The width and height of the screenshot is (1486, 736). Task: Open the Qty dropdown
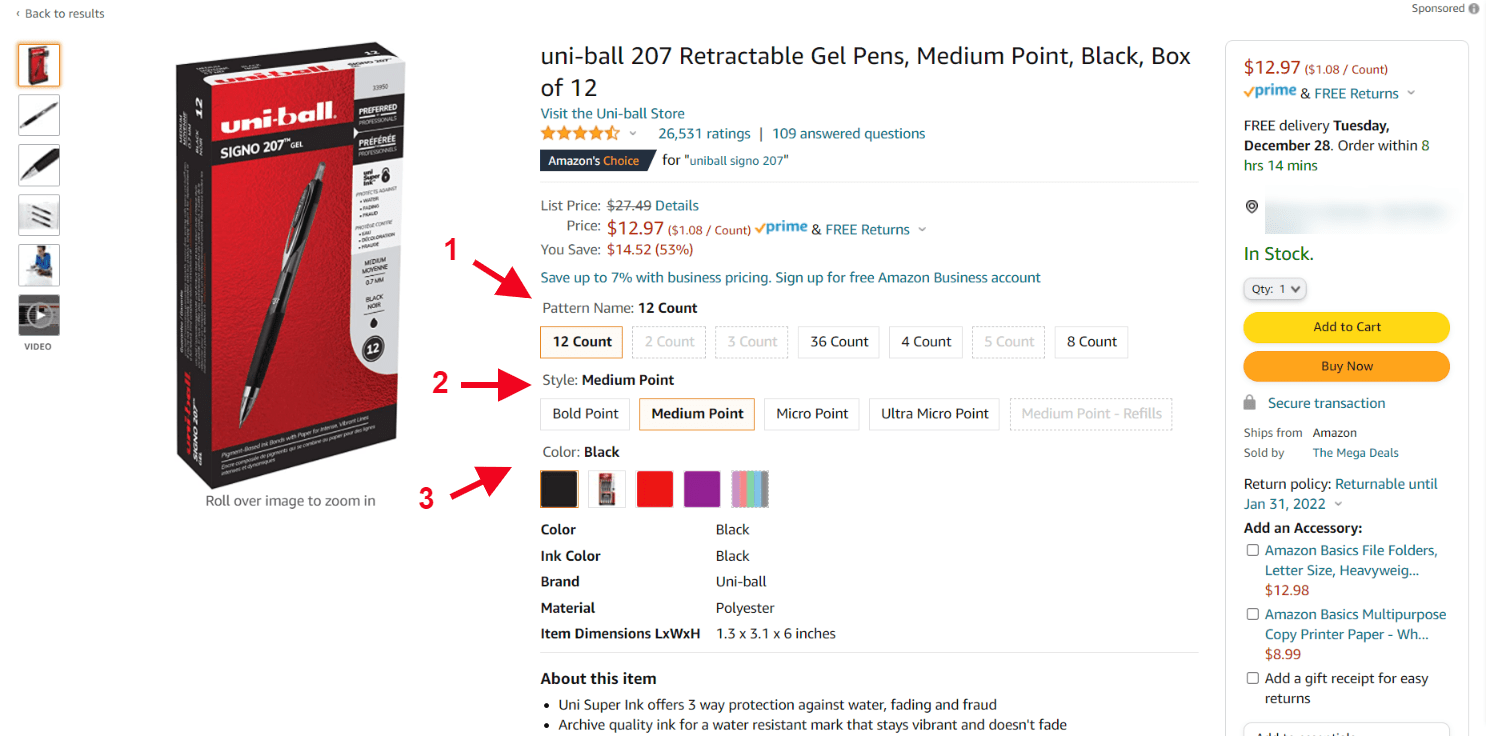1275,289
